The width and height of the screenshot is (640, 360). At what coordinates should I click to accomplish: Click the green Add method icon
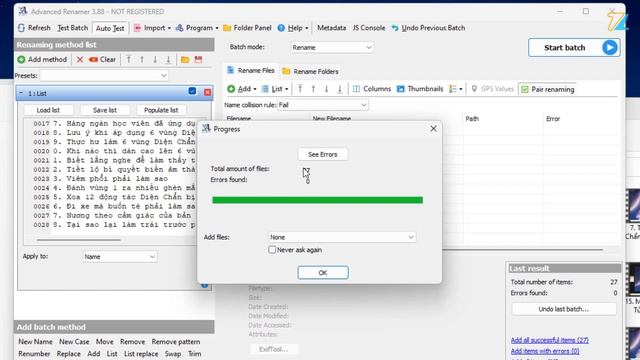point(21,60)
